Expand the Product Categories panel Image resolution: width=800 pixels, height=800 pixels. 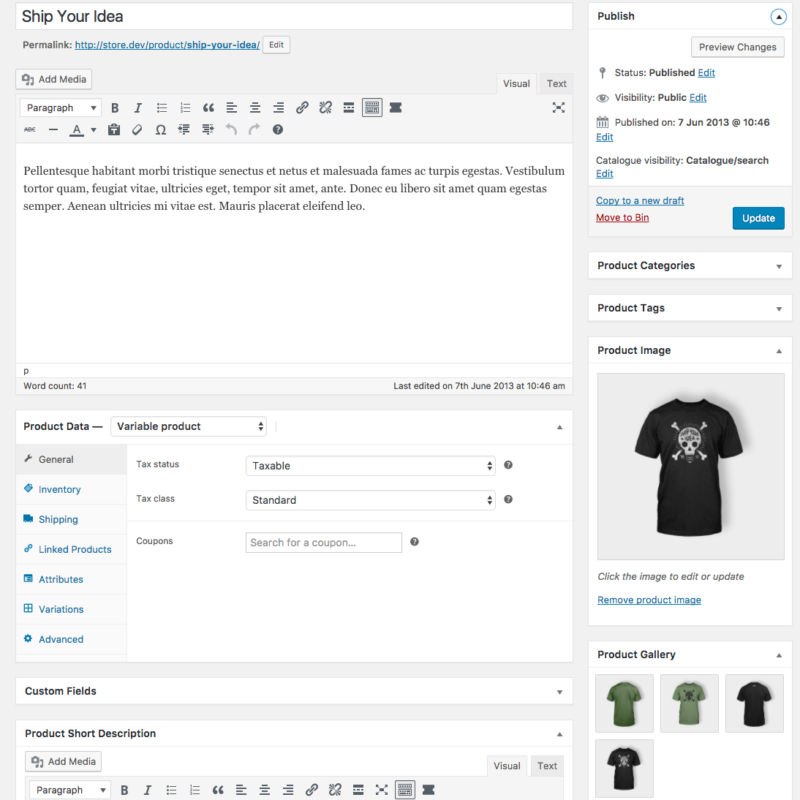click(778, 265)
